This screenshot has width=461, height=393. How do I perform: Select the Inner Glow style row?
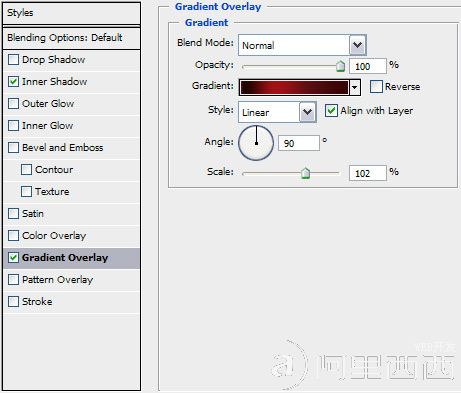71,126
